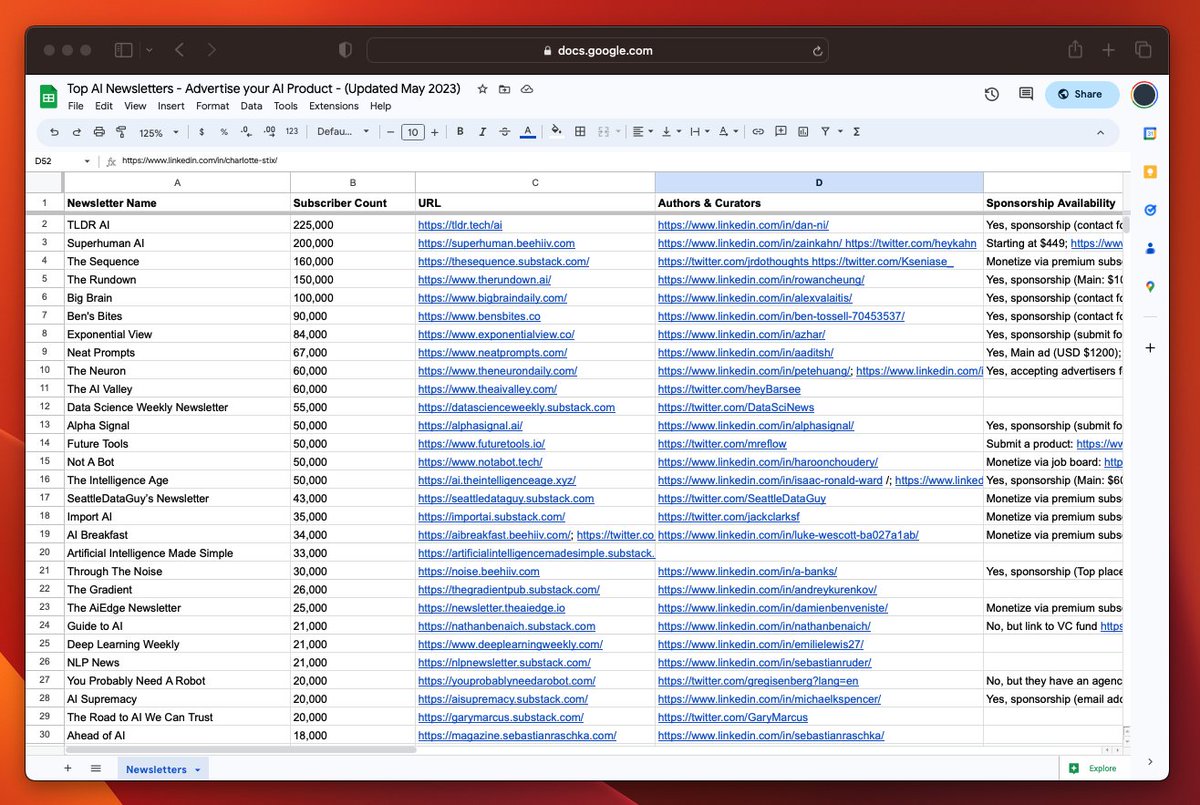Open twitter.com/GaryMarcus link

(x=733, y=717)
